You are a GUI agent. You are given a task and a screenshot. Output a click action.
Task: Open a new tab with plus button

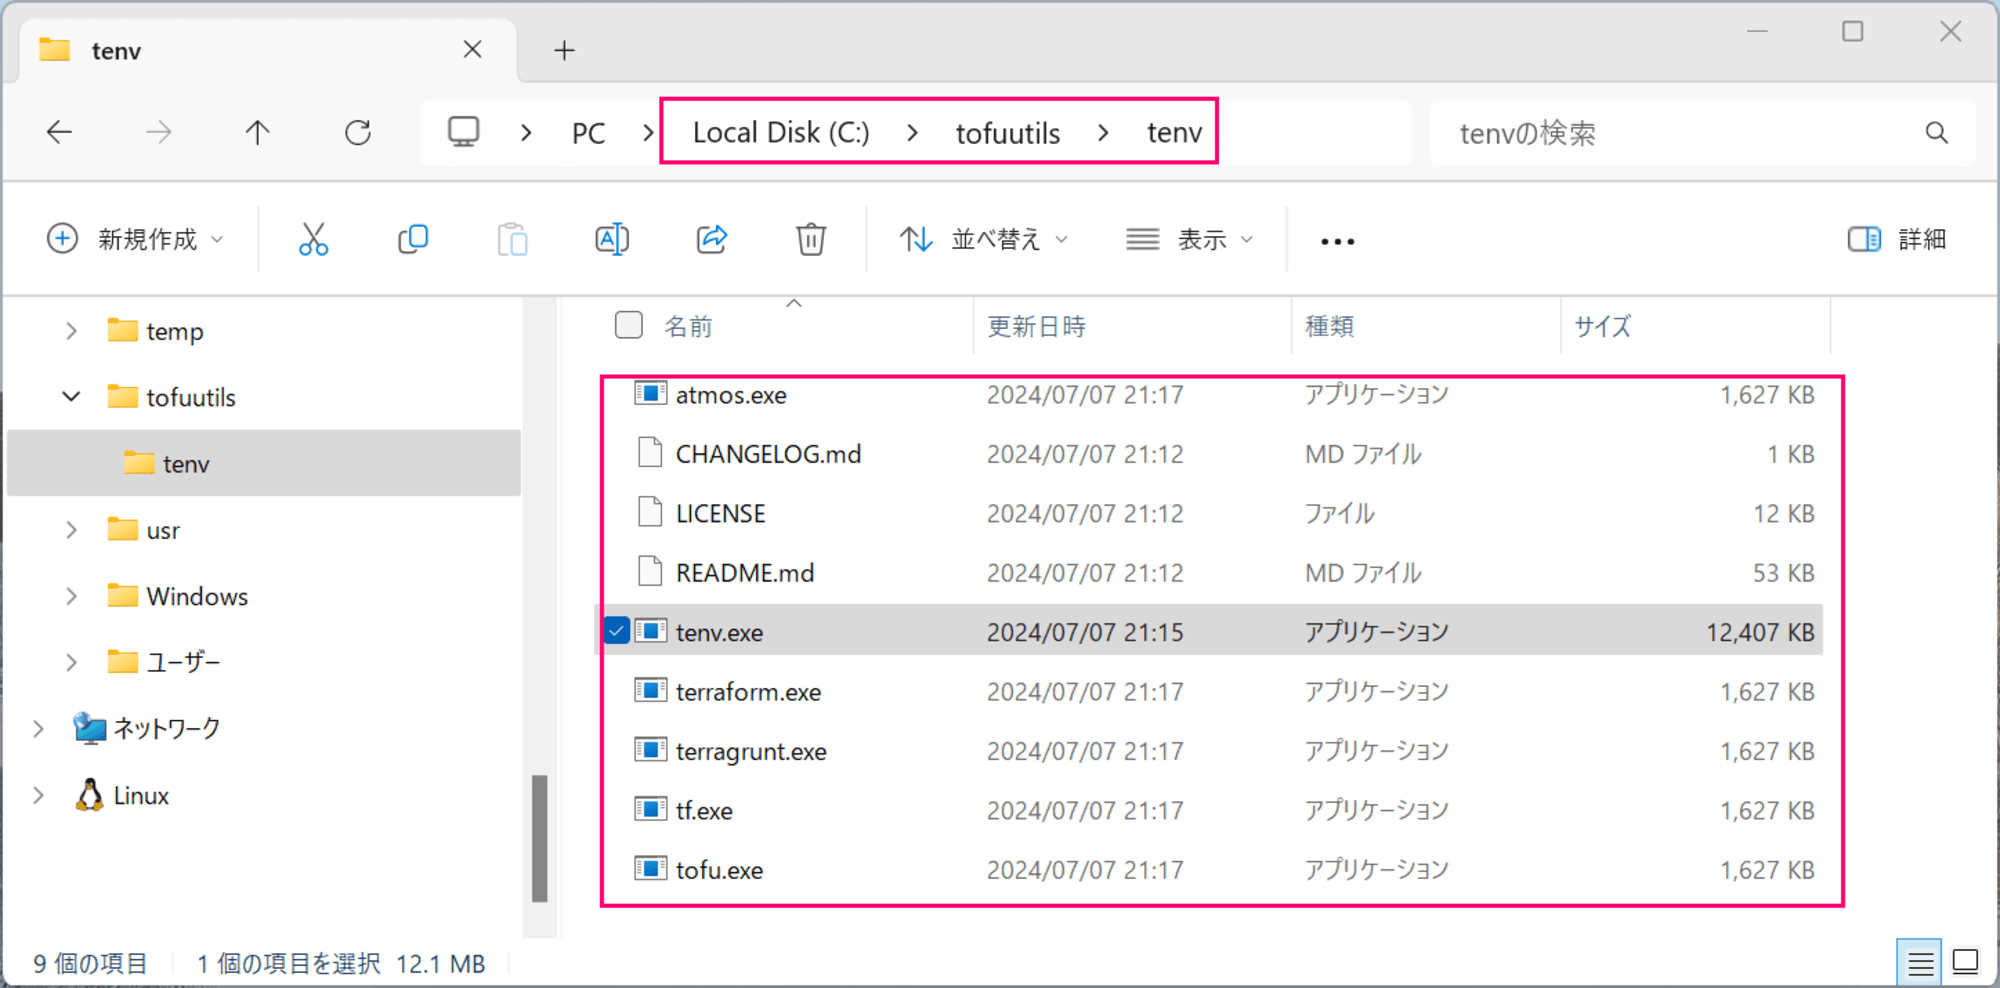(565, 50)
